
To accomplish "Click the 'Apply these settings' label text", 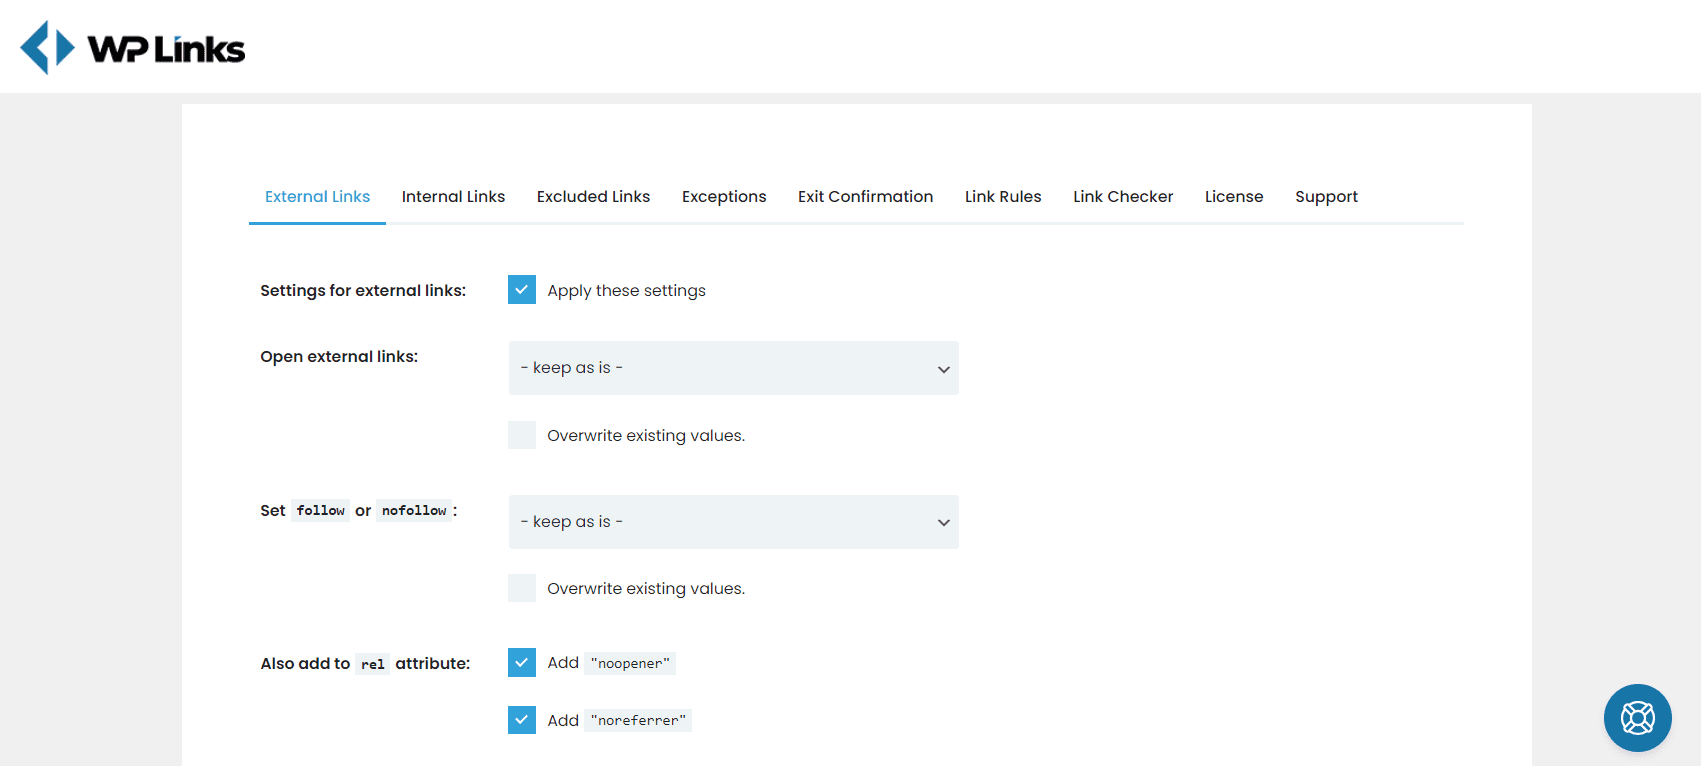I will click(626, 291).
